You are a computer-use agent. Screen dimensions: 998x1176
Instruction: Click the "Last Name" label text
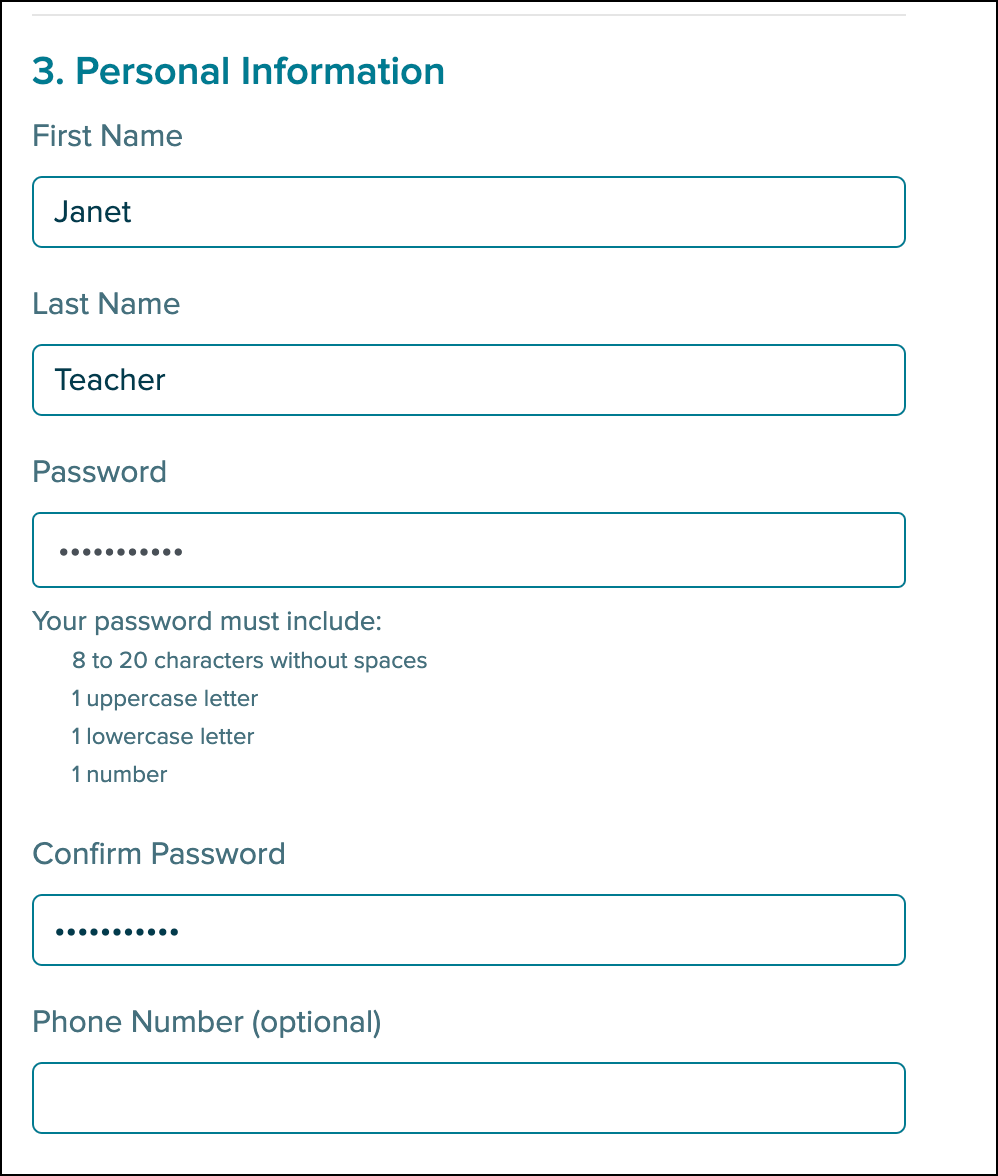106,304
